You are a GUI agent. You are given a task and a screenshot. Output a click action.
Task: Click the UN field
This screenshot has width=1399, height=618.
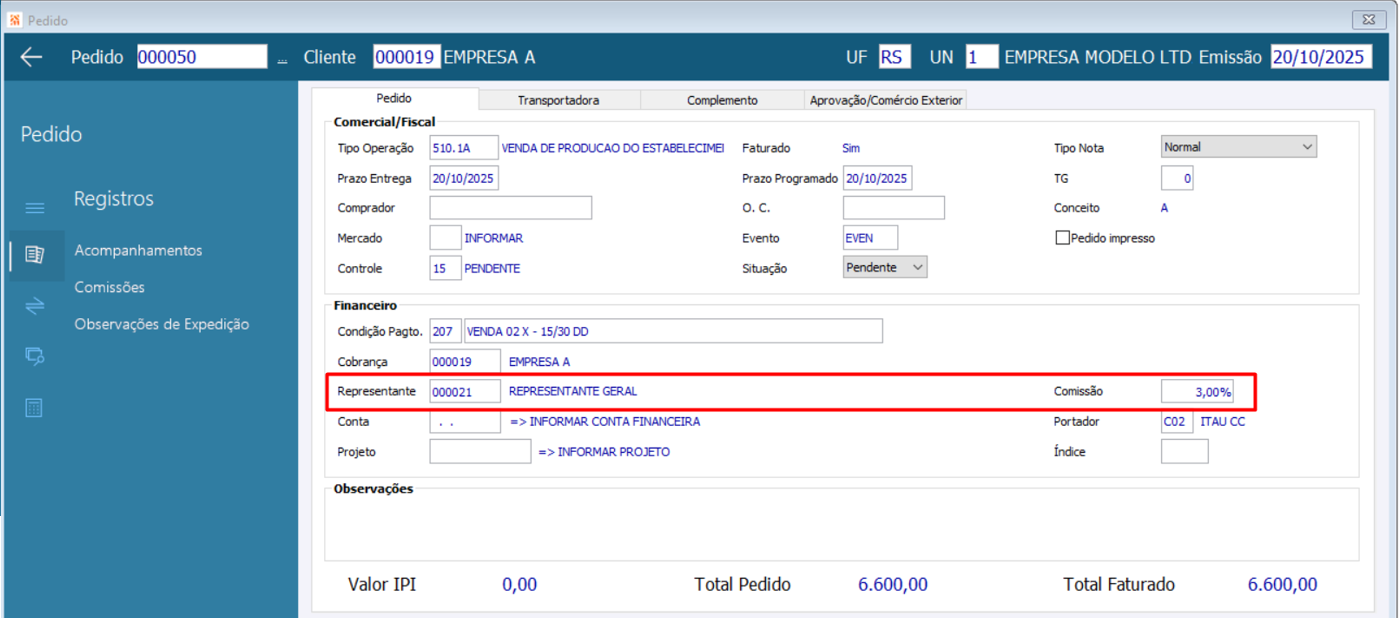(981, 57)
